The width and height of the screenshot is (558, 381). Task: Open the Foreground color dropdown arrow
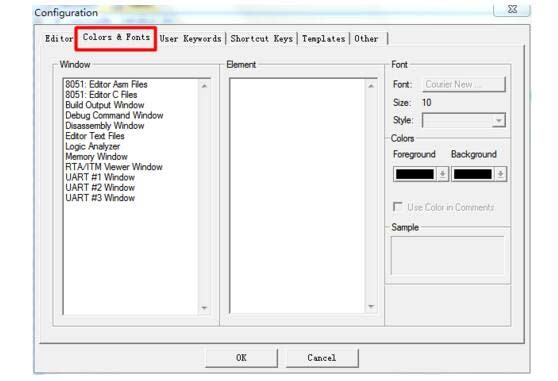pos(442,174)
